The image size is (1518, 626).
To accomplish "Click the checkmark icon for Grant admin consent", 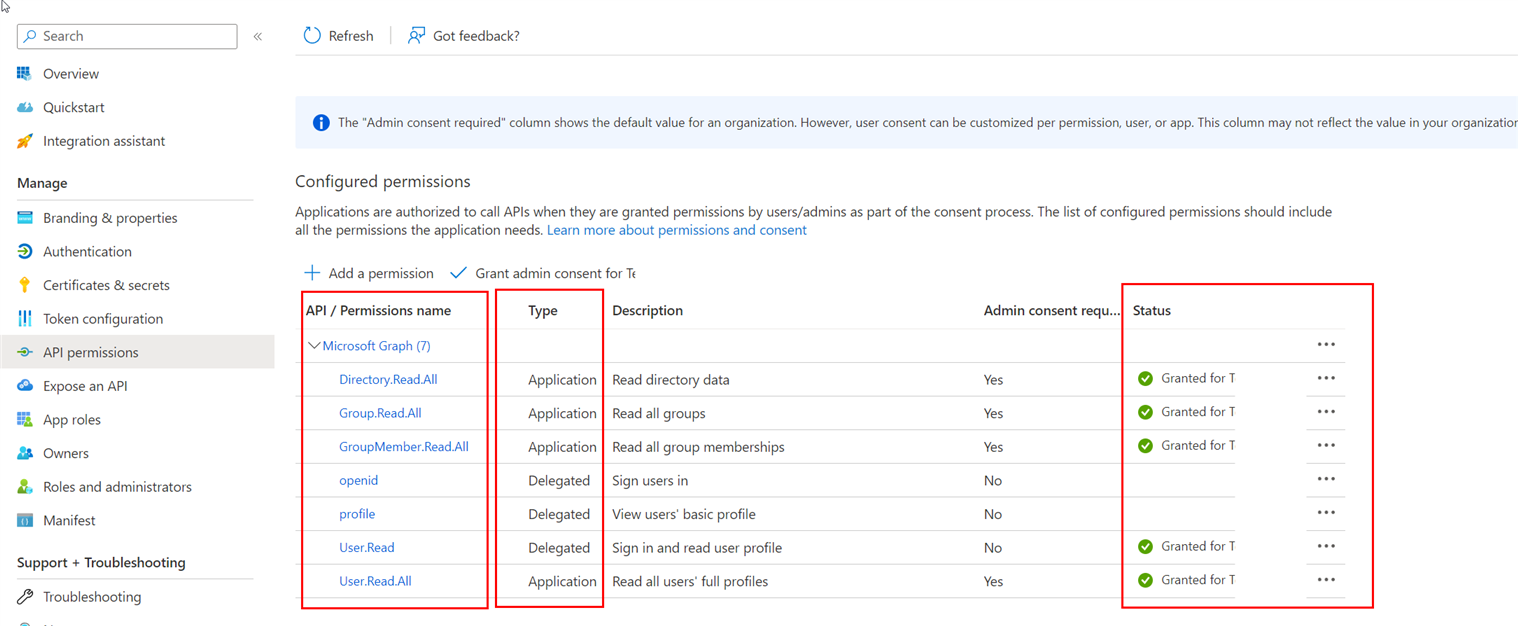I will click(x=458, y=273).
